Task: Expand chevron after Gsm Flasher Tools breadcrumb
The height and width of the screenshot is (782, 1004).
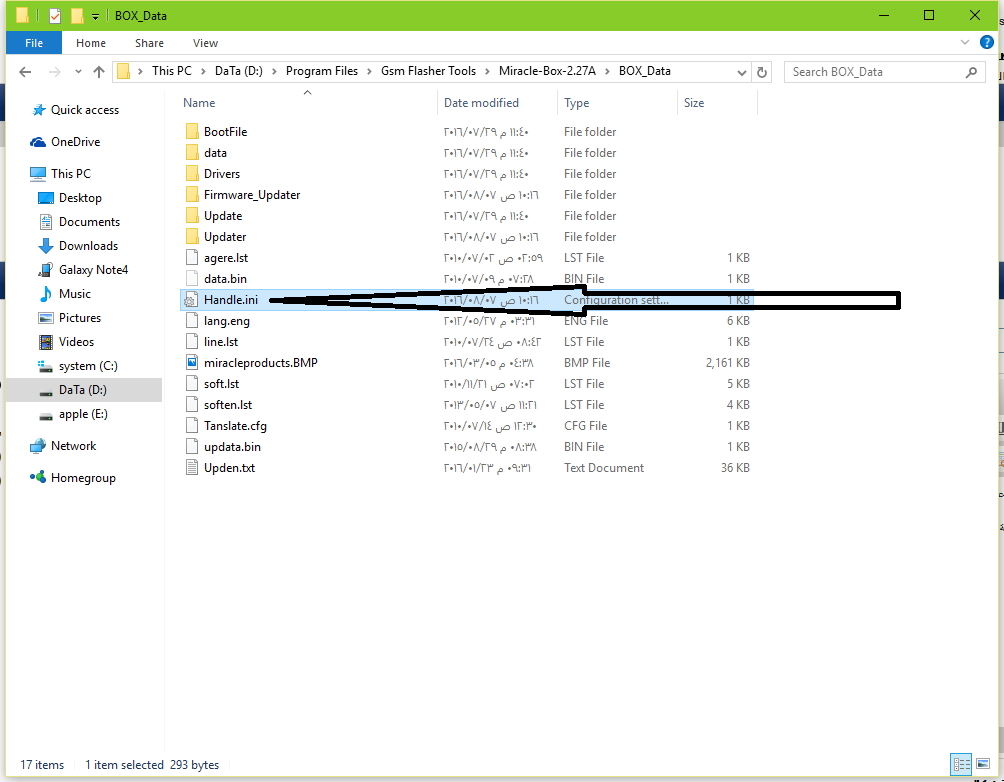Action: 487,72
